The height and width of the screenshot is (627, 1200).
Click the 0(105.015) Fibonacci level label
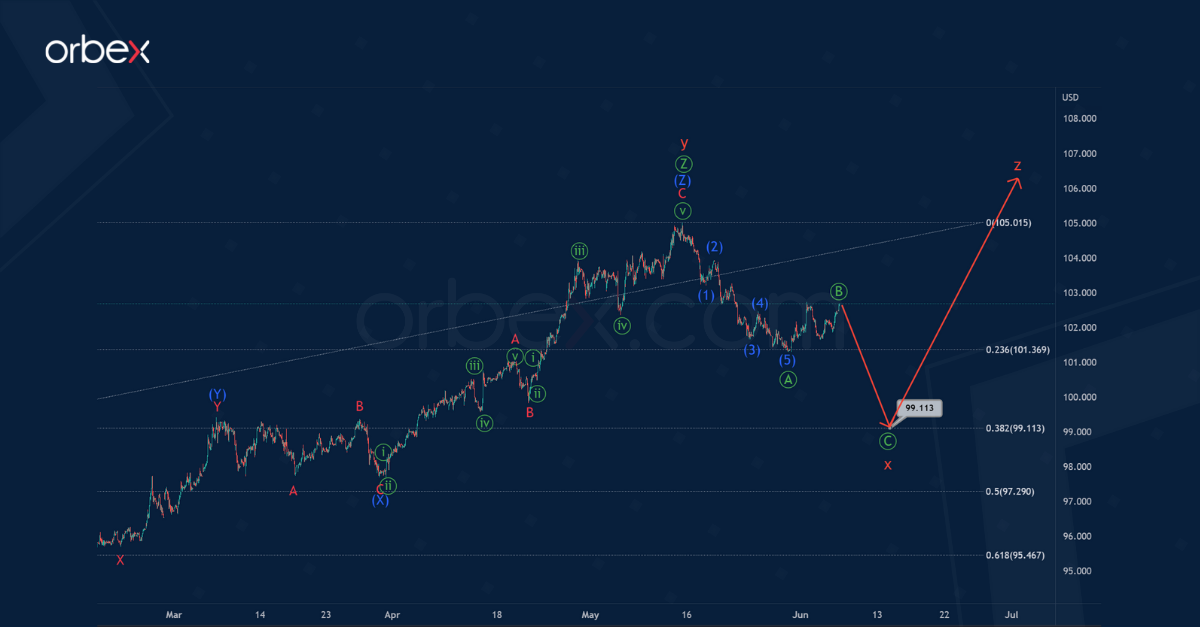[1009, 223]
